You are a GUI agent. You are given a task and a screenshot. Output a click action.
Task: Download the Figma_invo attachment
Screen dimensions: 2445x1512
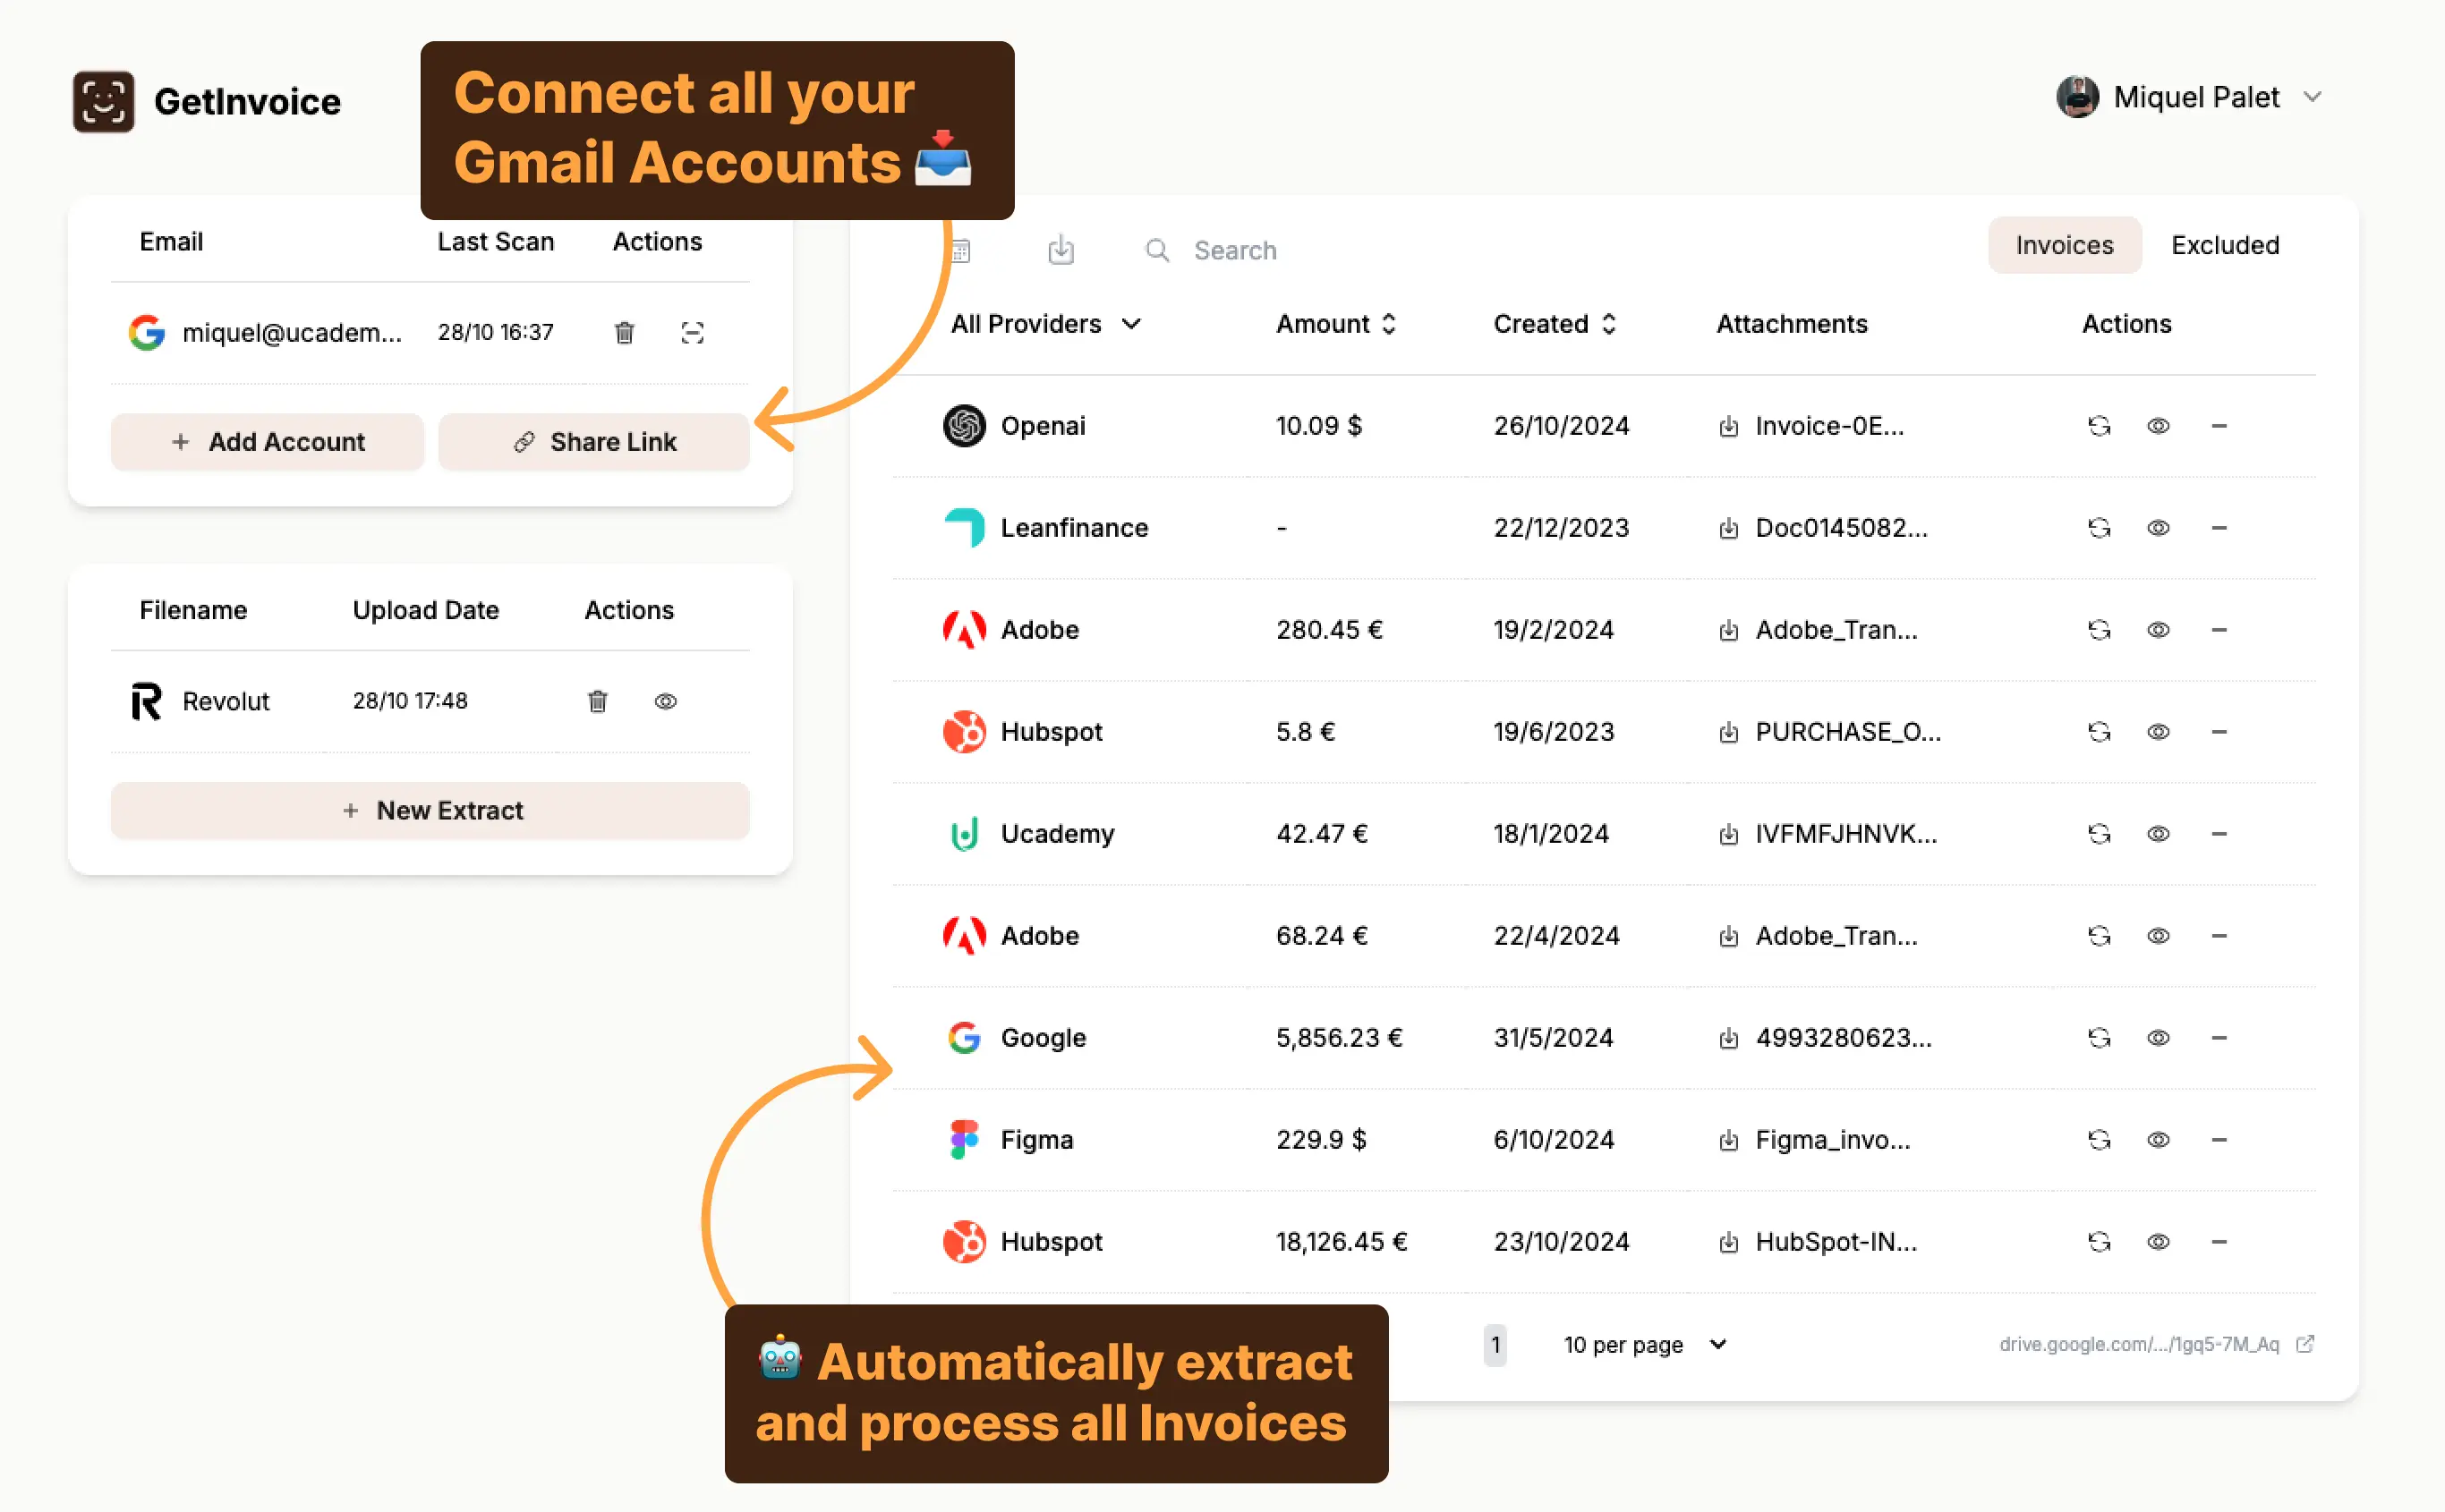coord(1728,1140)
